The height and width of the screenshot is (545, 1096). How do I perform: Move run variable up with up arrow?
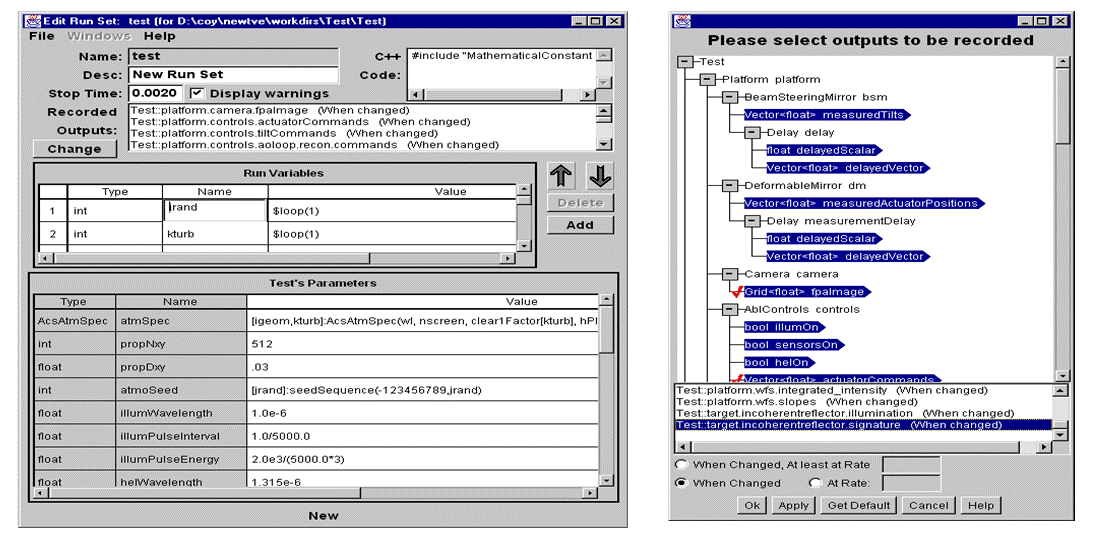pos(561,177)
